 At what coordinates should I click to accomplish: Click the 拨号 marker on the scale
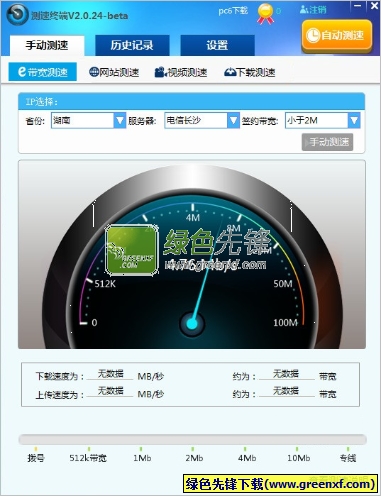36,458
